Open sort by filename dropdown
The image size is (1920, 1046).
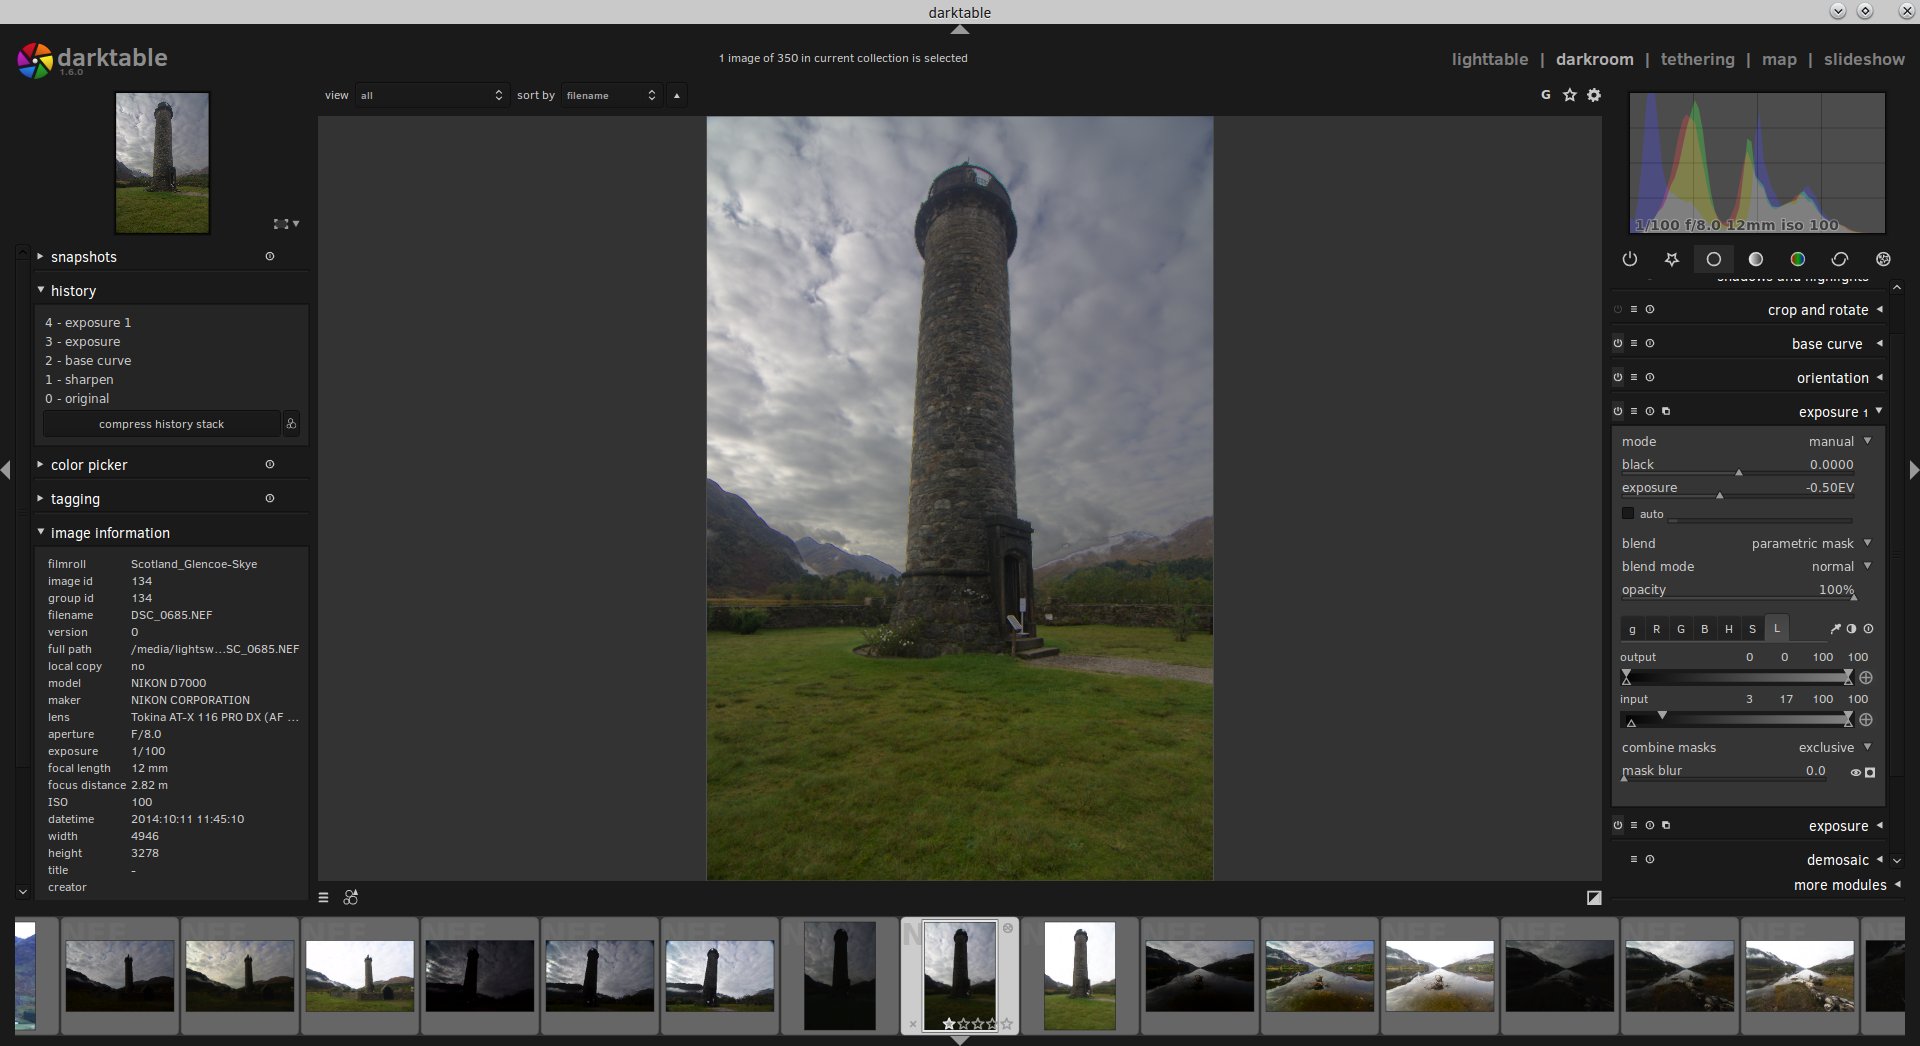pyautogui.click(x=611, y=95)
